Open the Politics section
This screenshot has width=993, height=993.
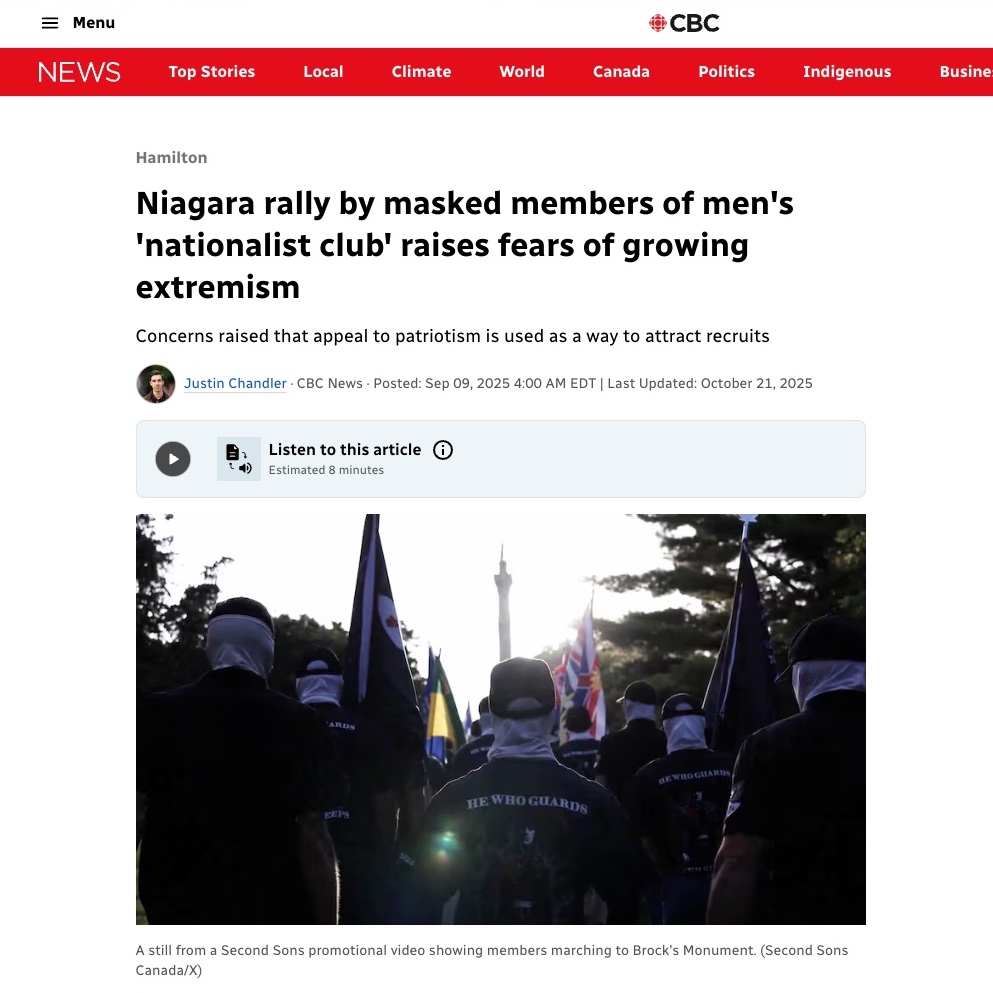click(726, 72)
